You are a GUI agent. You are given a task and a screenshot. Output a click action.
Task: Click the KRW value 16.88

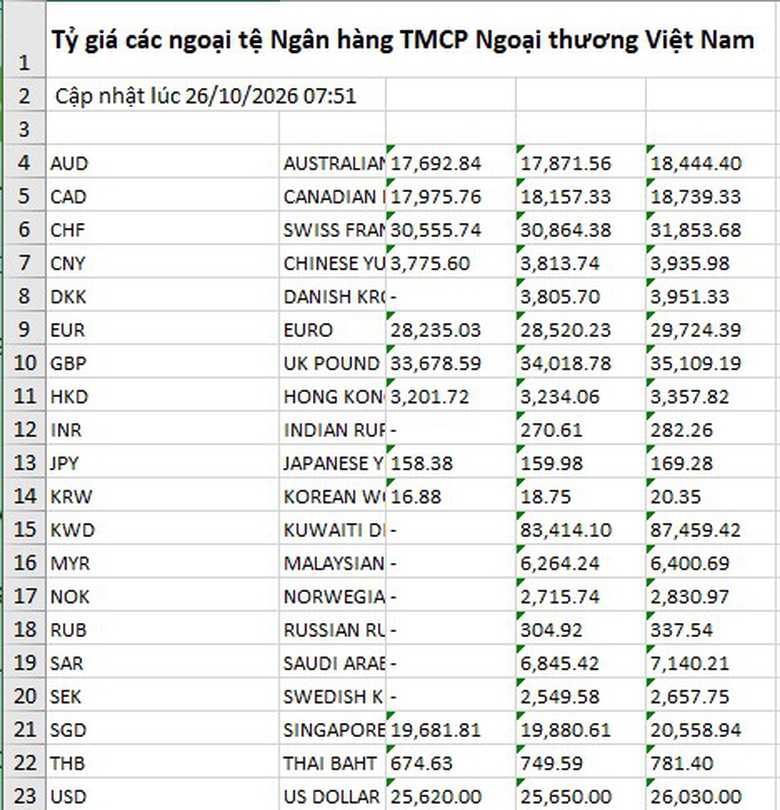pos(450,495)
